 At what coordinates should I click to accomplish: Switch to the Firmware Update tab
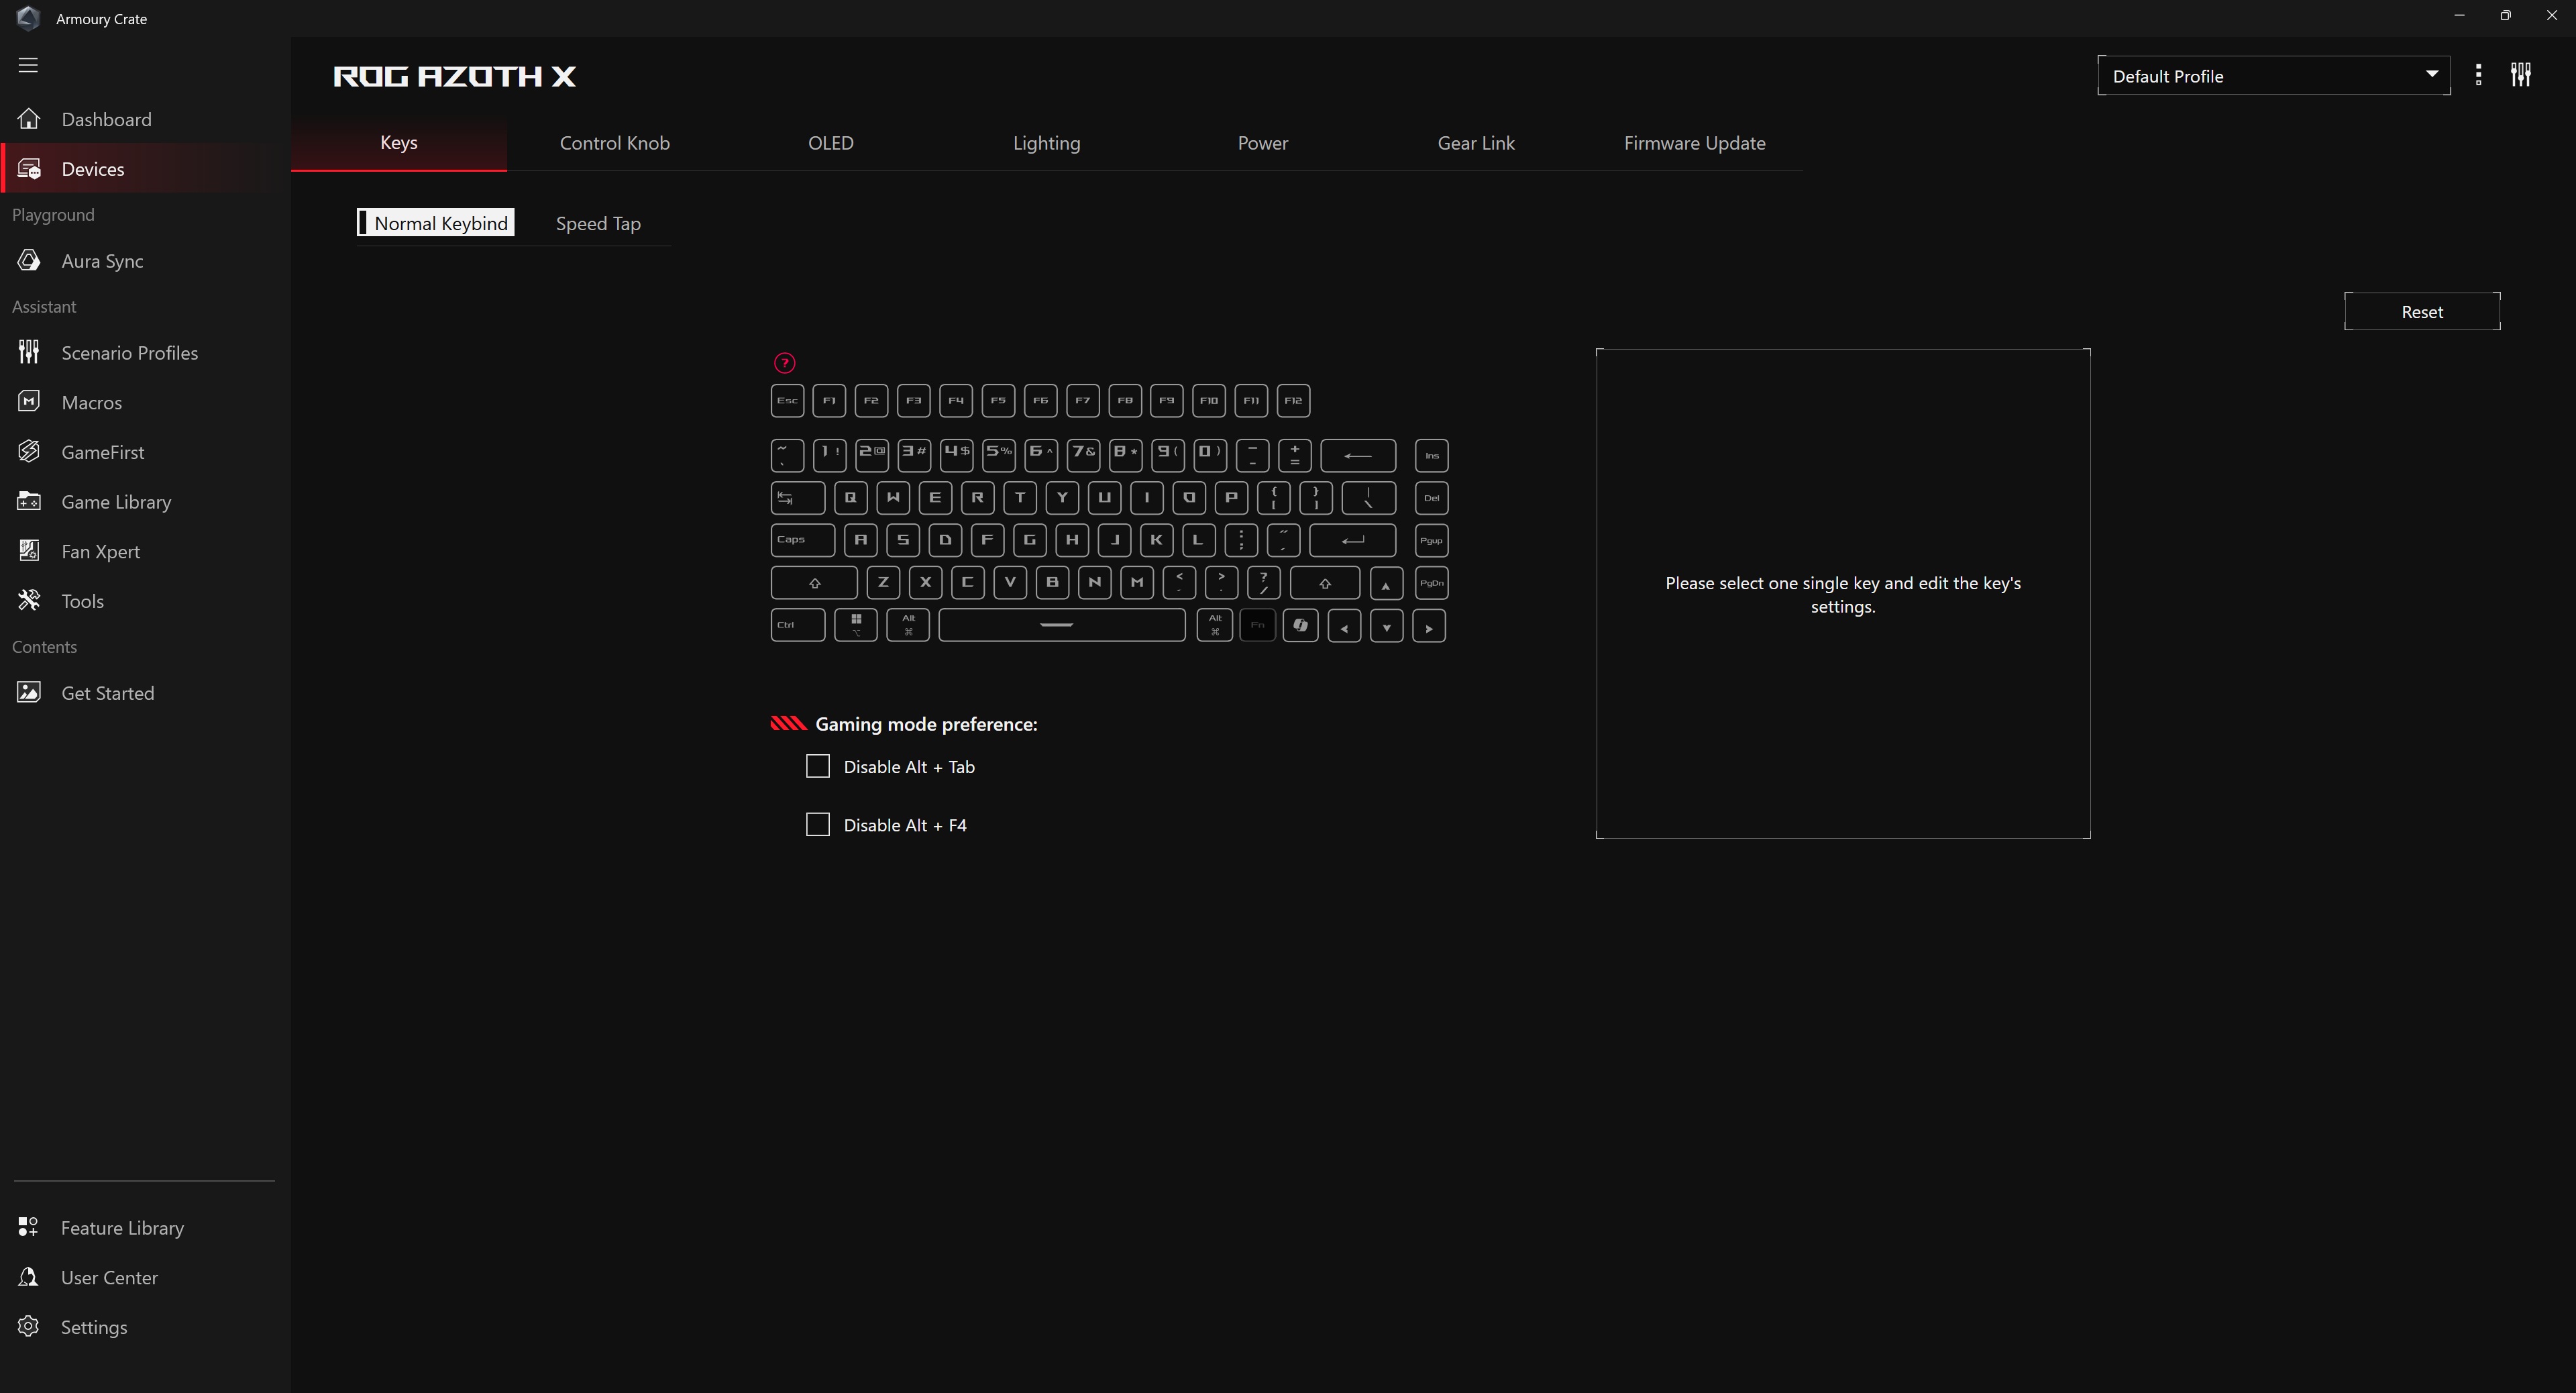1695,143
